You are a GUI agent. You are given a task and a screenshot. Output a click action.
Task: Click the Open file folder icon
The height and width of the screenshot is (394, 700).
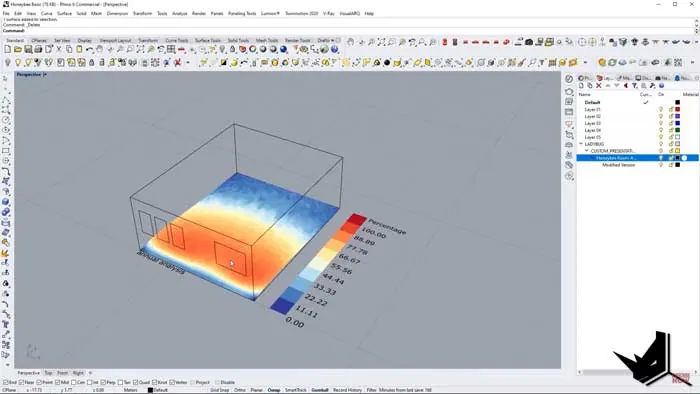tap(18, 50)
